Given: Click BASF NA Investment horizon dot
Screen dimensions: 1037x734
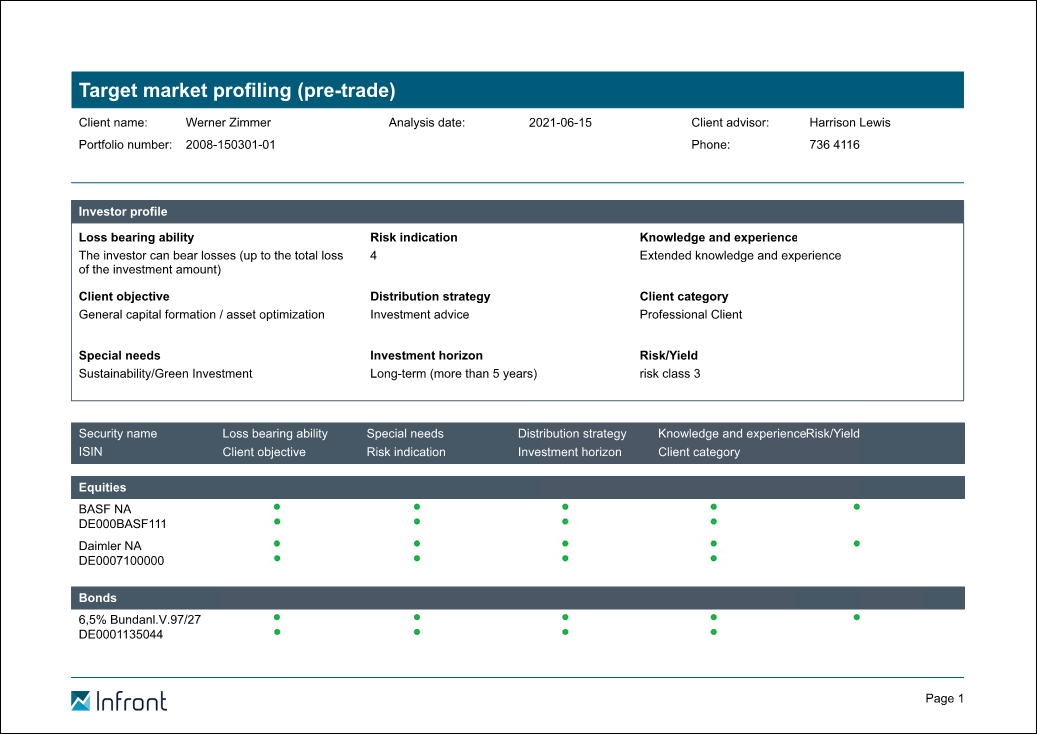Looking at the screenshot, I should pyautogui.click(x=565, y=522).
